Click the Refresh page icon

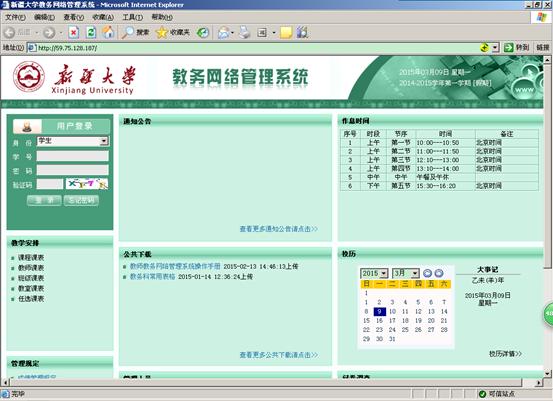[91, 33]
